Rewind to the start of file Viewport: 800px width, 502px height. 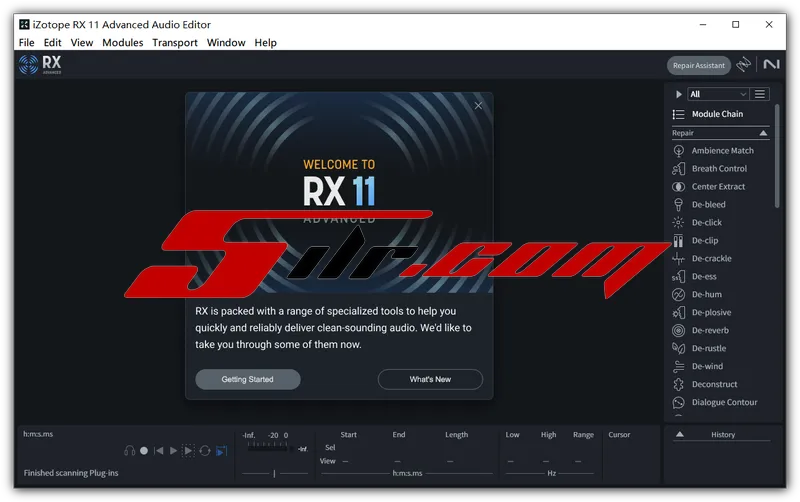pyautogui.click(x=159, y=451)
